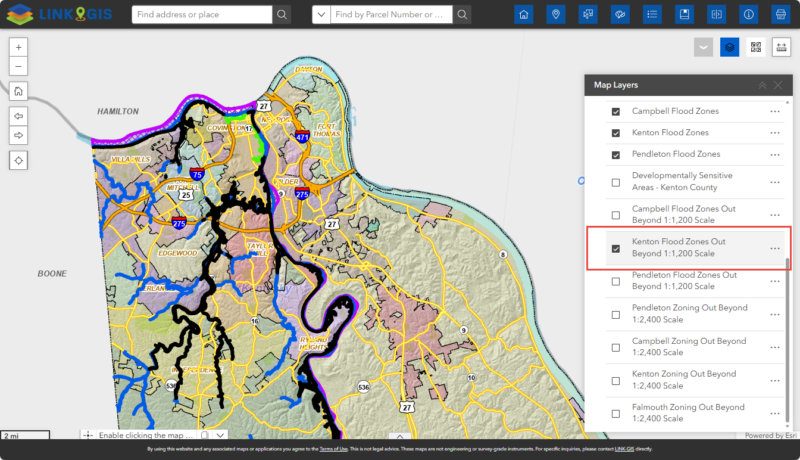The height and width of the screenshot is (460, 800).
Task: Uncheck Pendleton Flood Zones layer
Action: [616, 155]
